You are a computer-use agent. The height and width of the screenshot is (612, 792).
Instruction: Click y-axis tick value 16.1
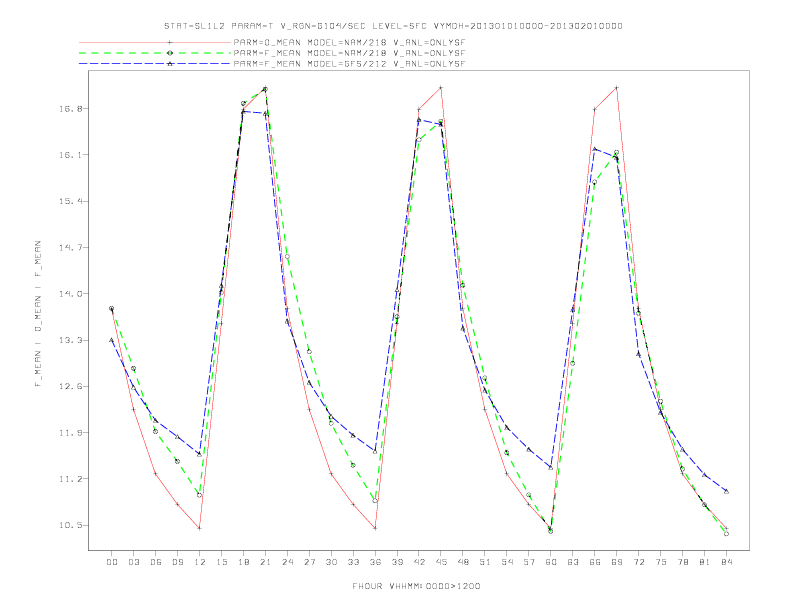click(x=70, y=155)
